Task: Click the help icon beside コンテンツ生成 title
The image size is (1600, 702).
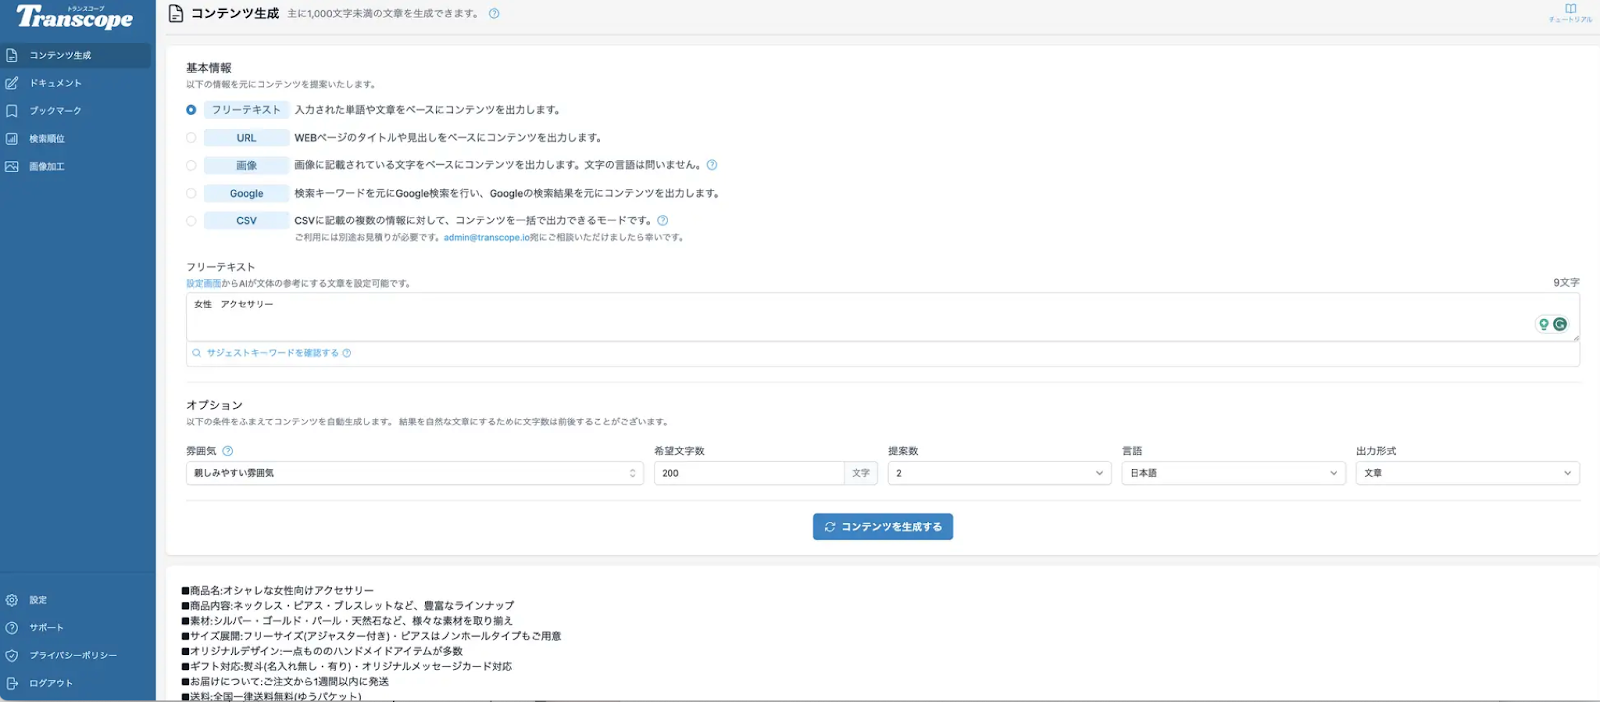Action: click(494, 14)
